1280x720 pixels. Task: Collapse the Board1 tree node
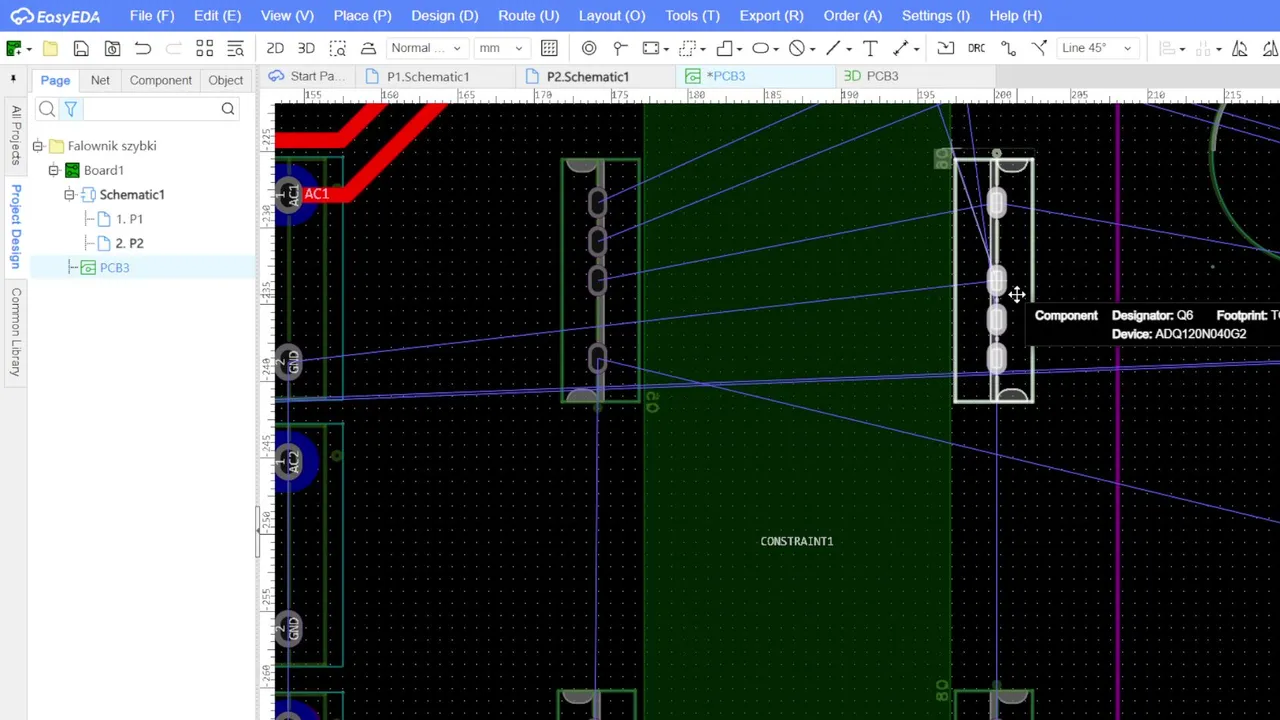click(54, 170)
